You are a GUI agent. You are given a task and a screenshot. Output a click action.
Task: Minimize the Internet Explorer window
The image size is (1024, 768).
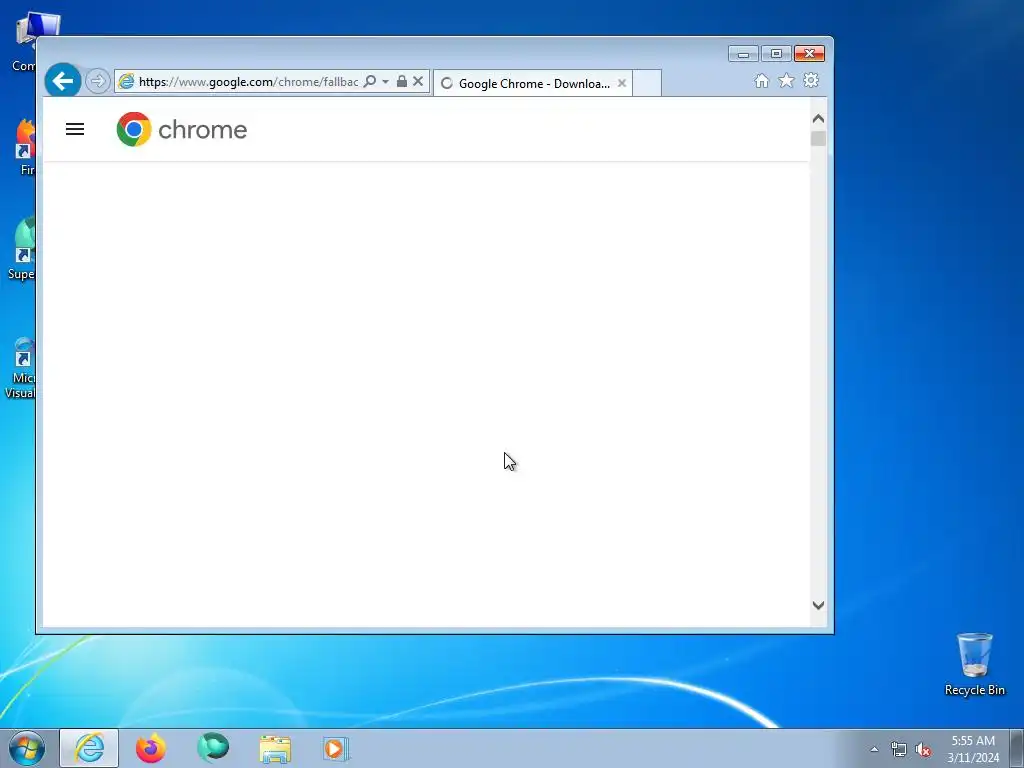[743, 54]
